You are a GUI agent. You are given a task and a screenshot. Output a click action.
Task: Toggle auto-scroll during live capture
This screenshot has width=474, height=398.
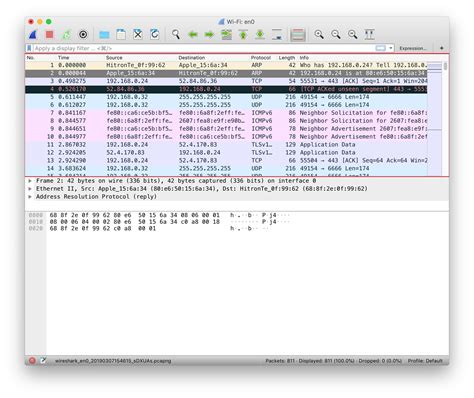(277, 34)
